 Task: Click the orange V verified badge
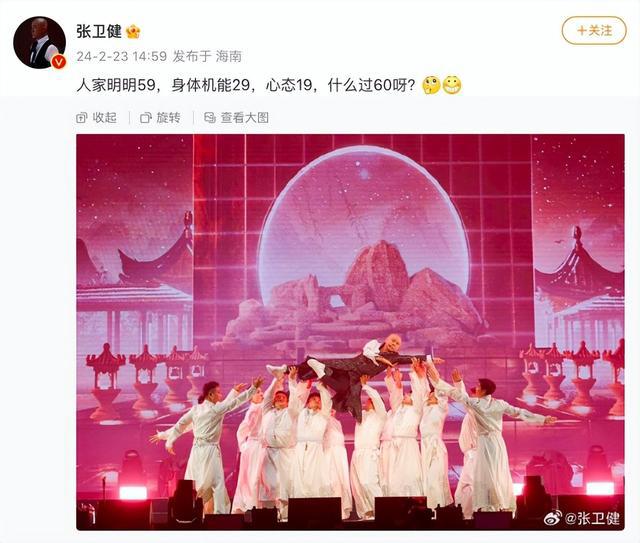coord(59,62)
